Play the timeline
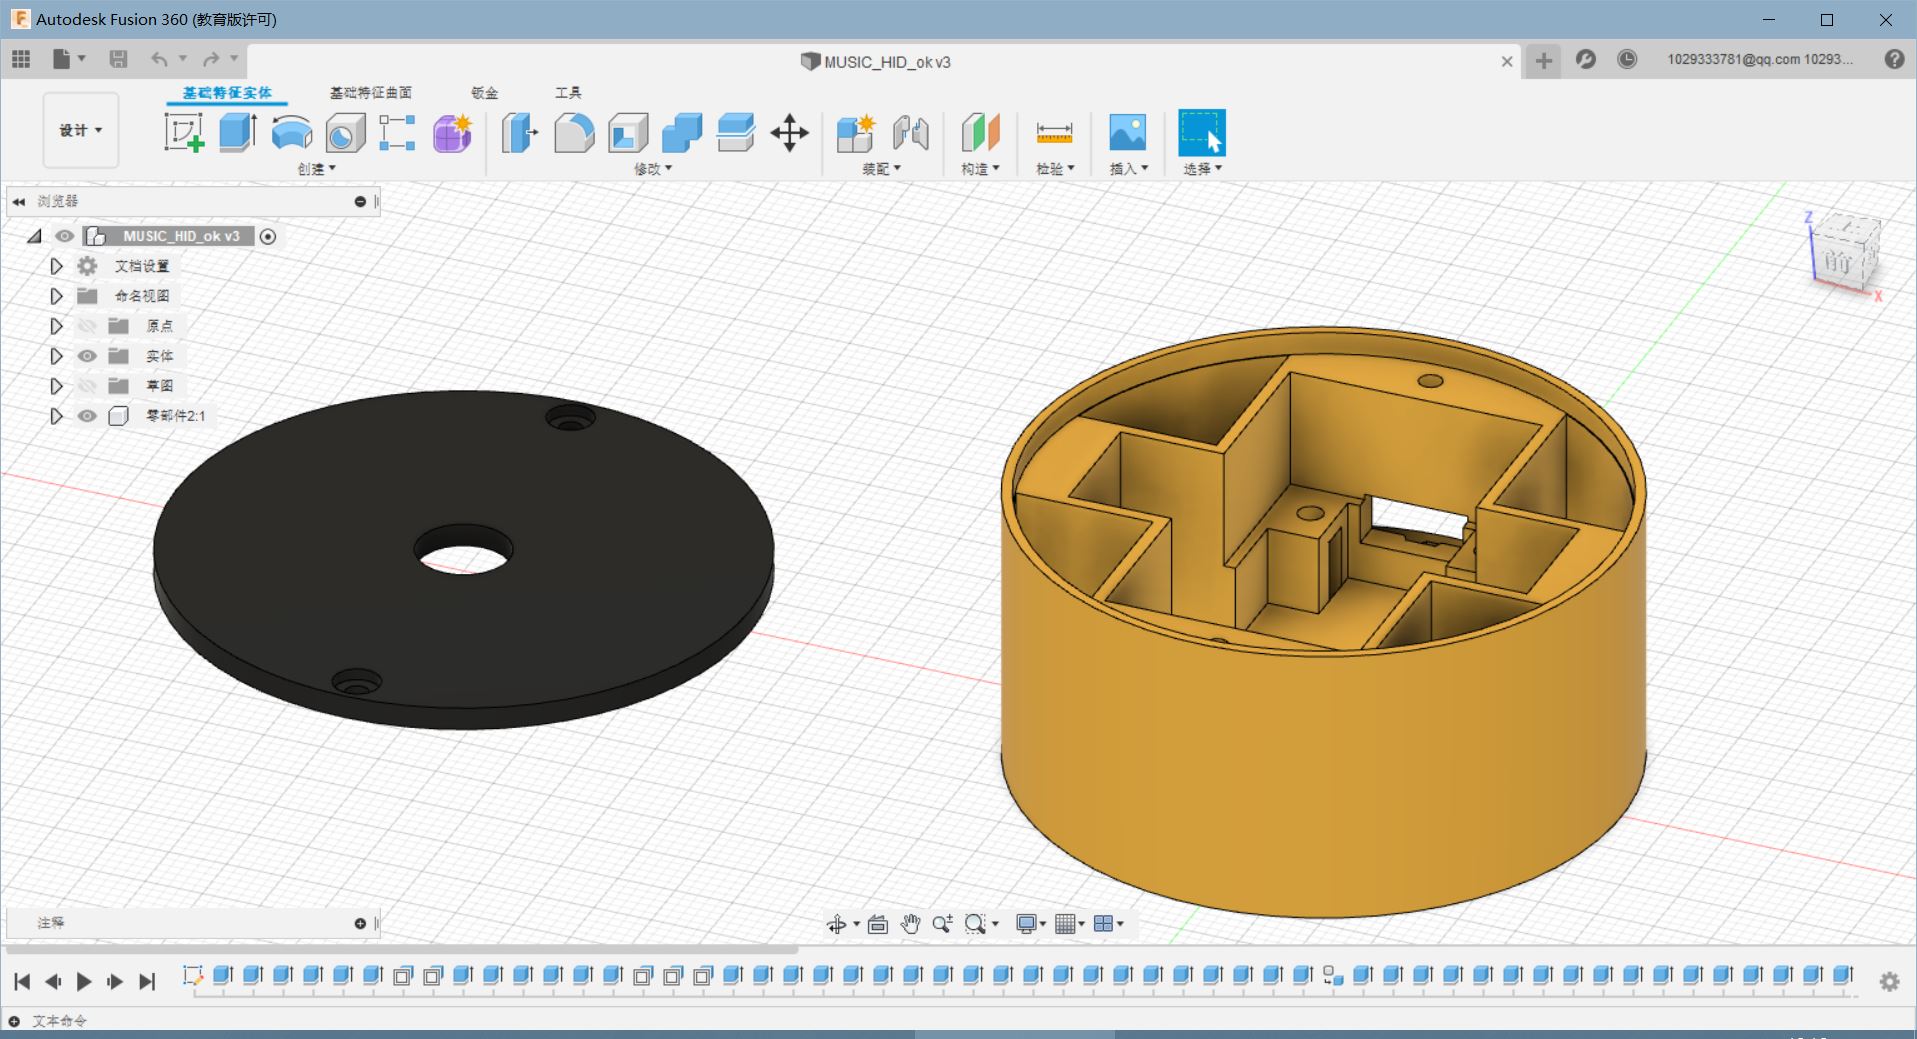Viewport: 1917px width, 1039px height. (84, 982)
